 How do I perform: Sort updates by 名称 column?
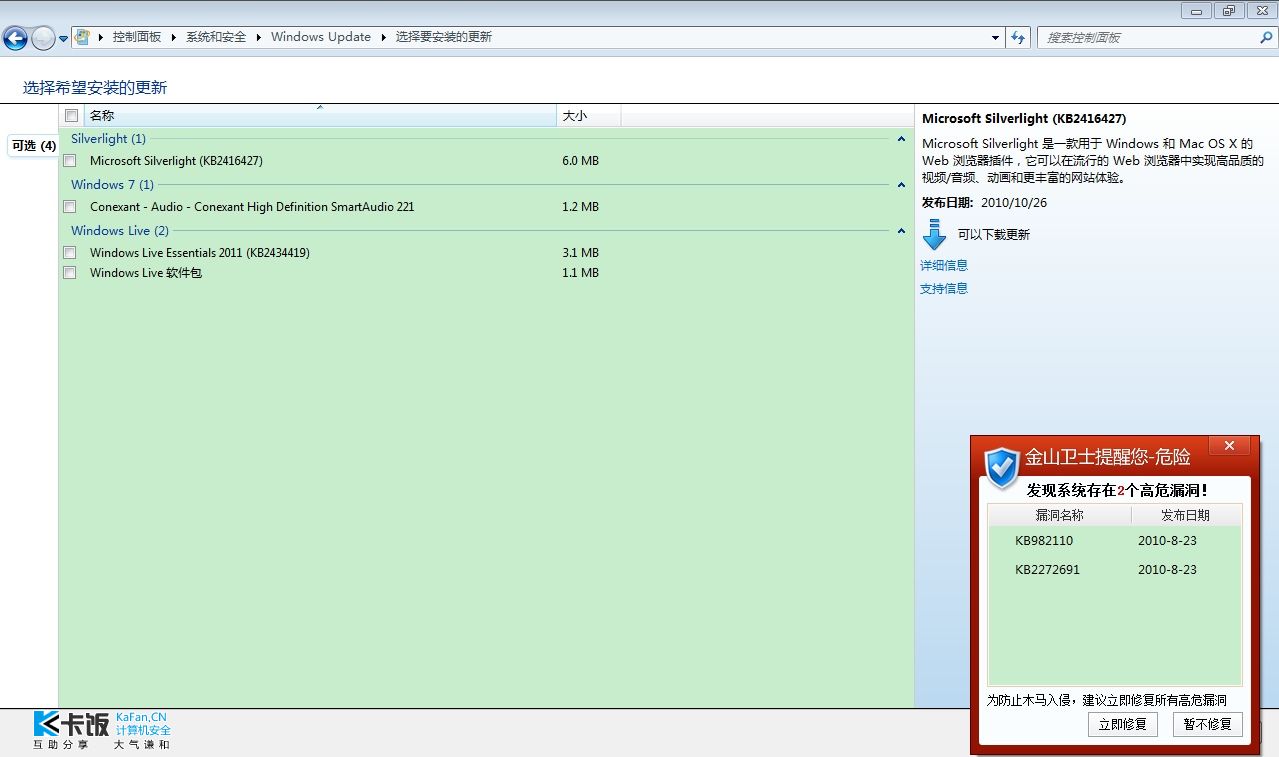320,116
